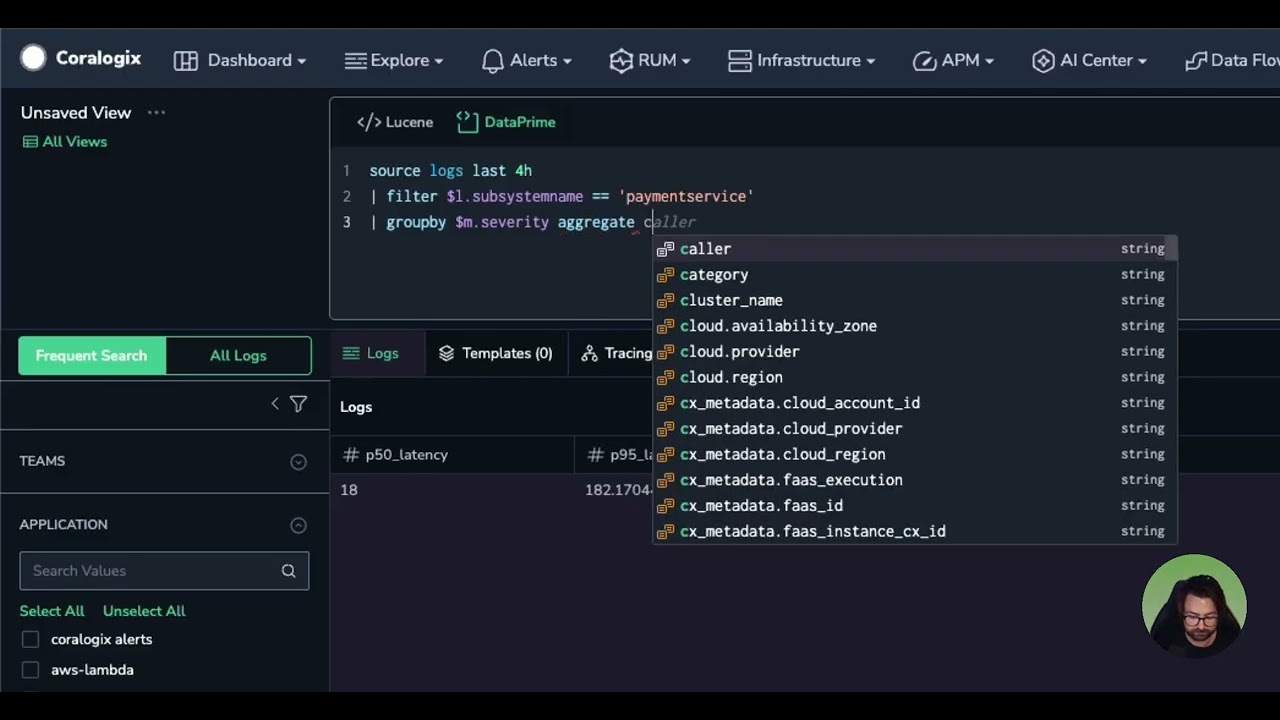Switch to Lucene query mode
Image resolution: width=1280 pixels, height=720 pixels.
[395, 122]
